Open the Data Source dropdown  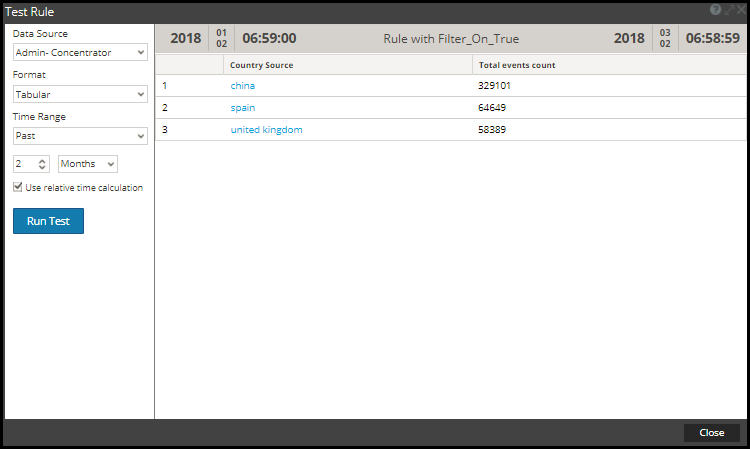[80, 52]
